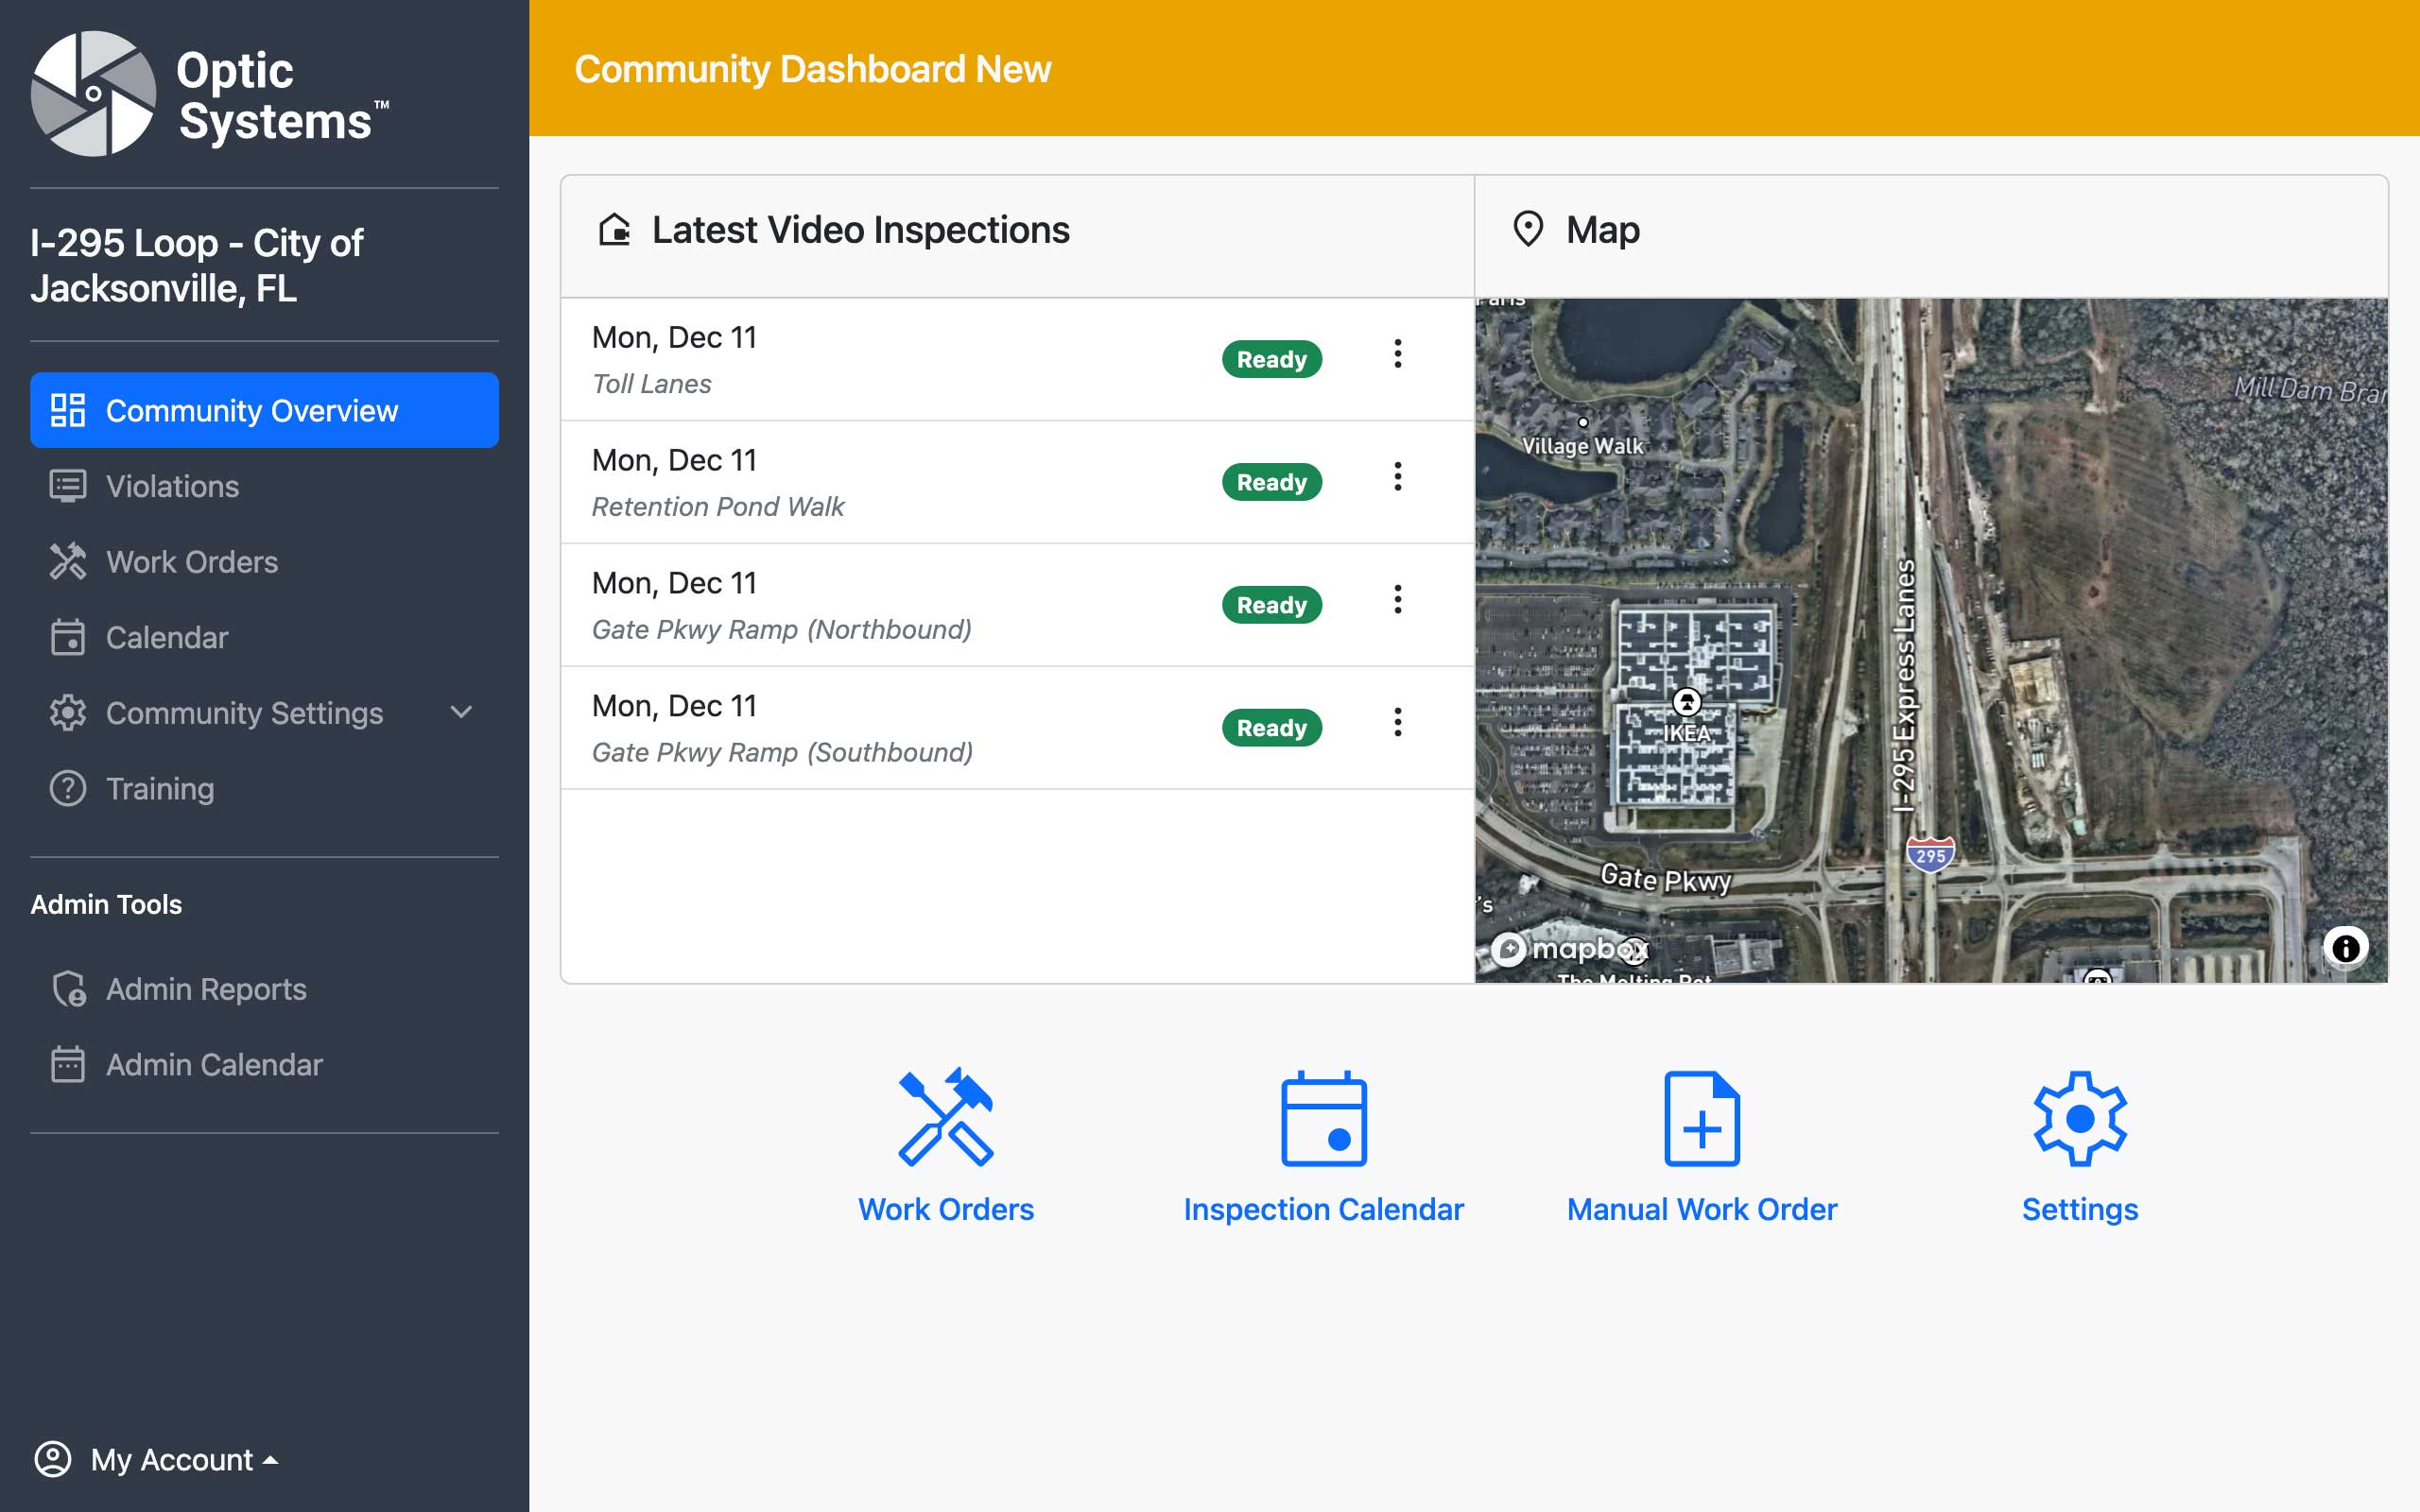Click Ready badge for Gate Pkwy Ramp Northbound

tap(1271, 605)
